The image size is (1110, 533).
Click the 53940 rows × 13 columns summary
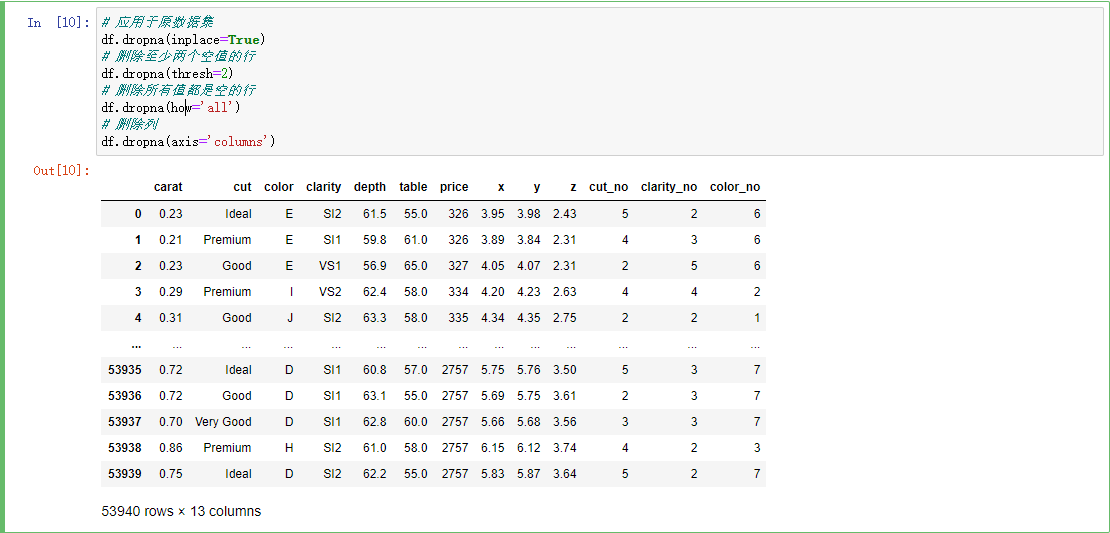(x=181, y=511)
